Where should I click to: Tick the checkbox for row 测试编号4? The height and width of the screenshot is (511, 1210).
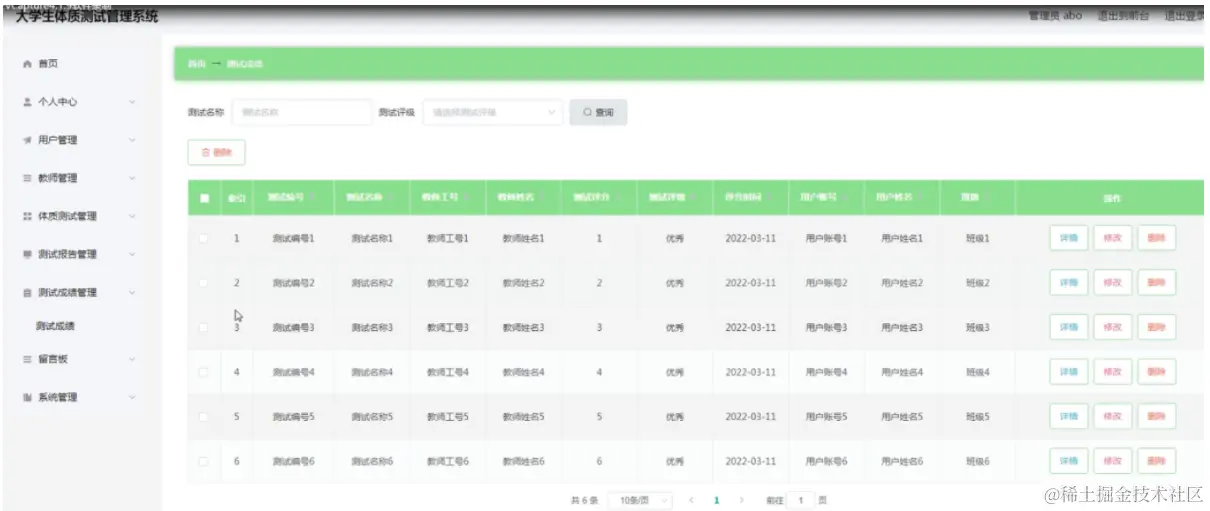pyautogui.click(x=204, y=372)
